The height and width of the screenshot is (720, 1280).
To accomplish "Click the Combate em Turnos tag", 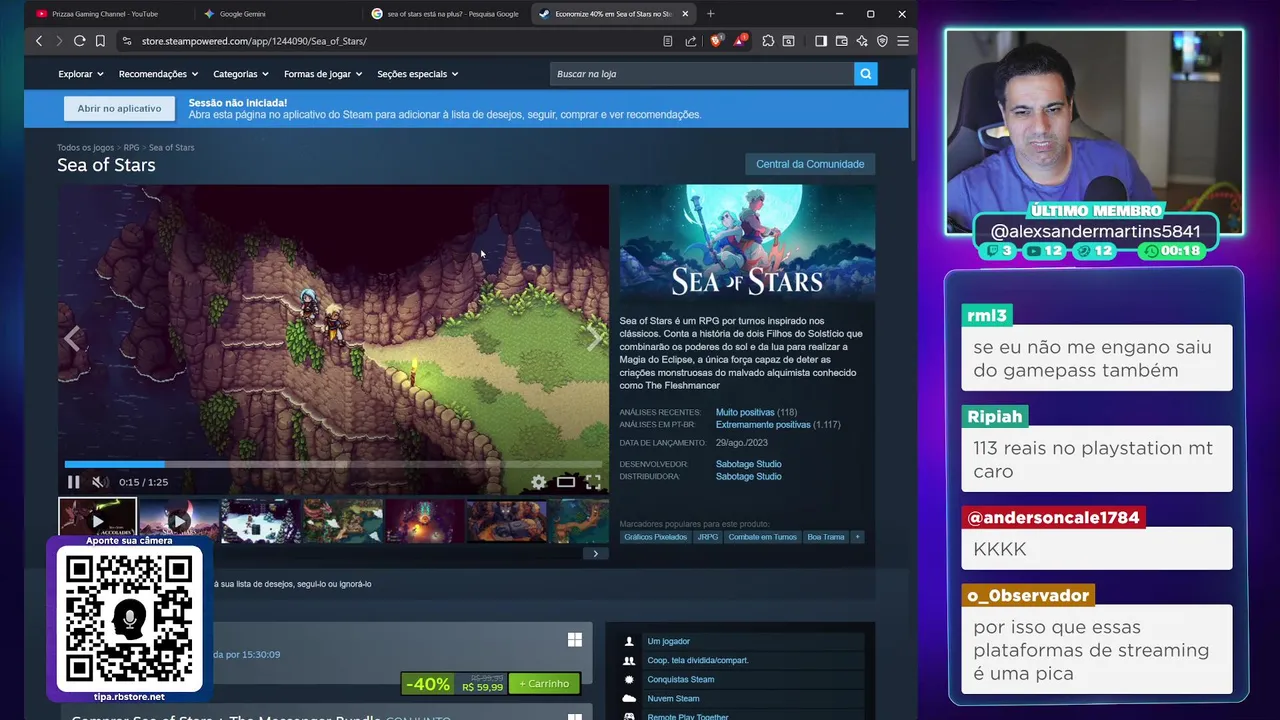I will [762, 537].
